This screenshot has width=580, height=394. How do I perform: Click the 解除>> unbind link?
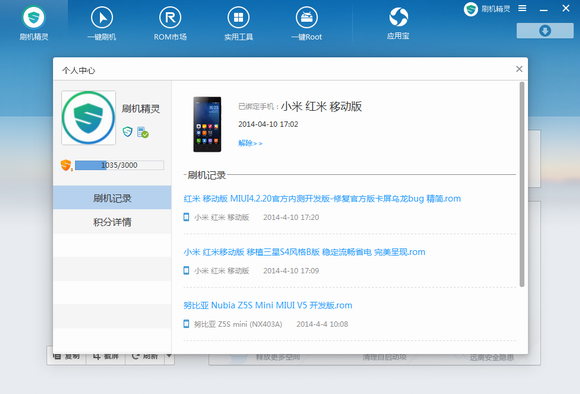pyautogui.click(x=250, y=143)
